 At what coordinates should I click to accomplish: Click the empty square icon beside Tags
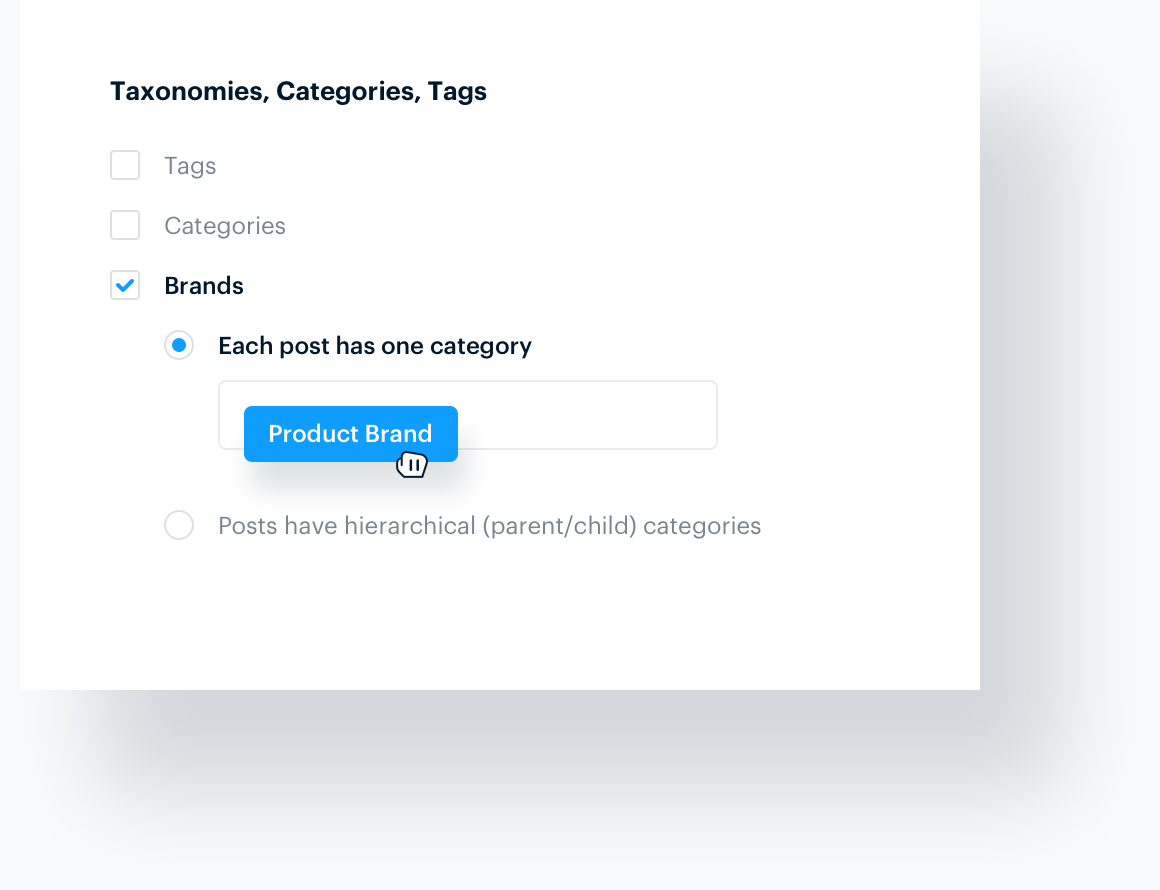(x=124, y=165)
